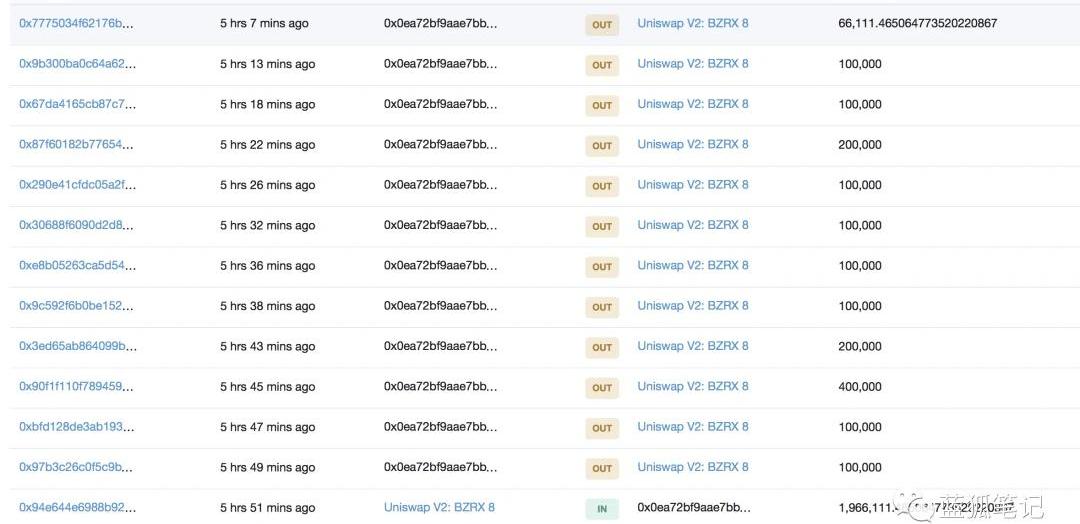Open Uniswap V2: BZRX 8 in 5 hrs 43 mins row

point(693,346)
